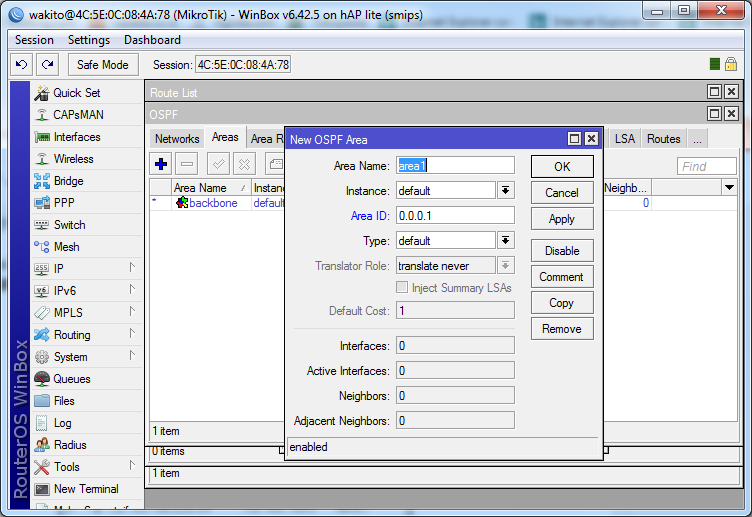
Task: Switch to the Areas tab
Action: point(225,137)
